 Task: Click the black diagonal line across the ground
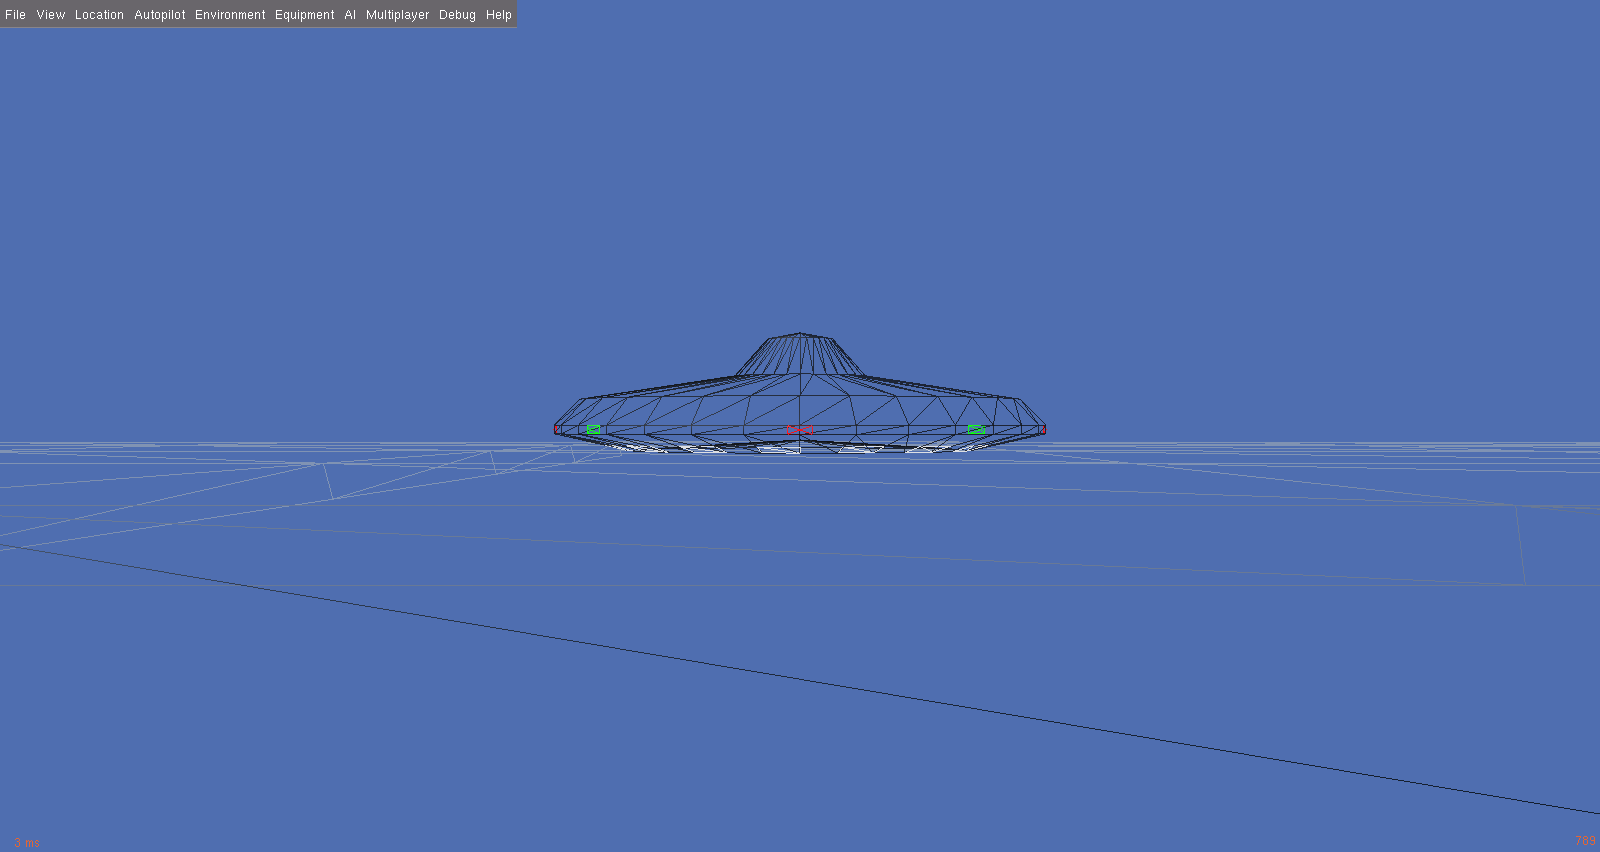(800, 680)
